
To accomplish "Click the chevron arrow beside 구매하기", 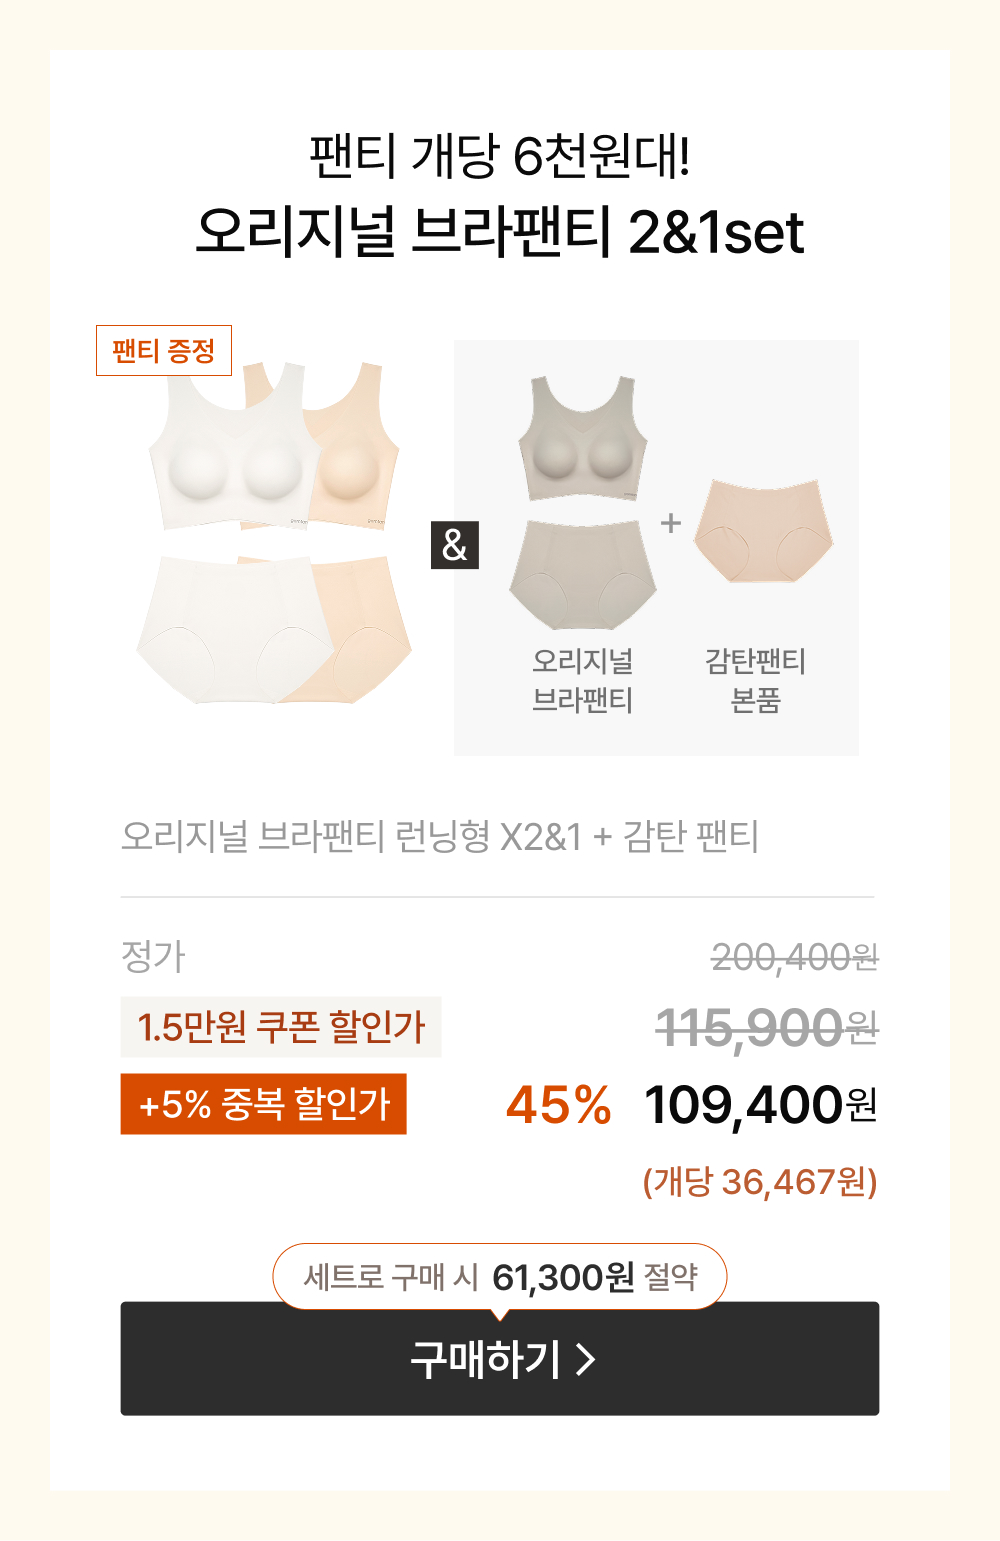I will tap(586, 1359).
